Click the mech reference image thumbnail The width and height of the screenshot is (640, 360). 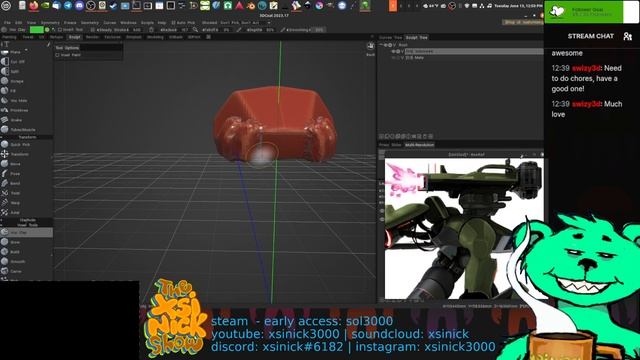point(464,229)
